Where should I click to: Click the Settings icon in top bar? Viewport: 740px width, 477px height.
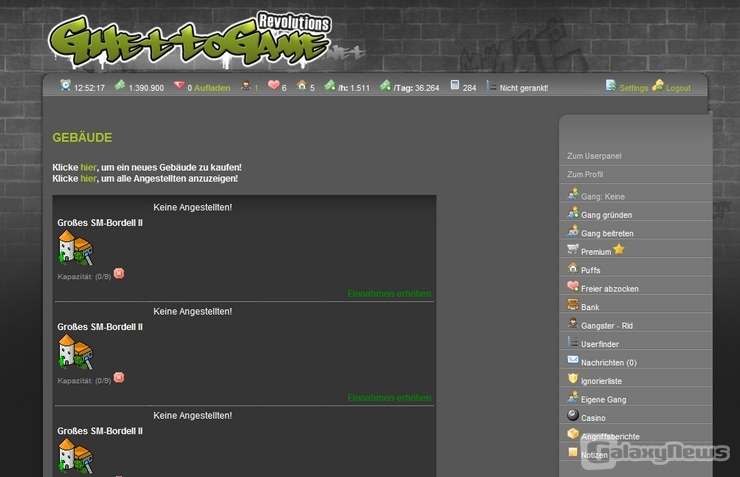coord(611,85)
